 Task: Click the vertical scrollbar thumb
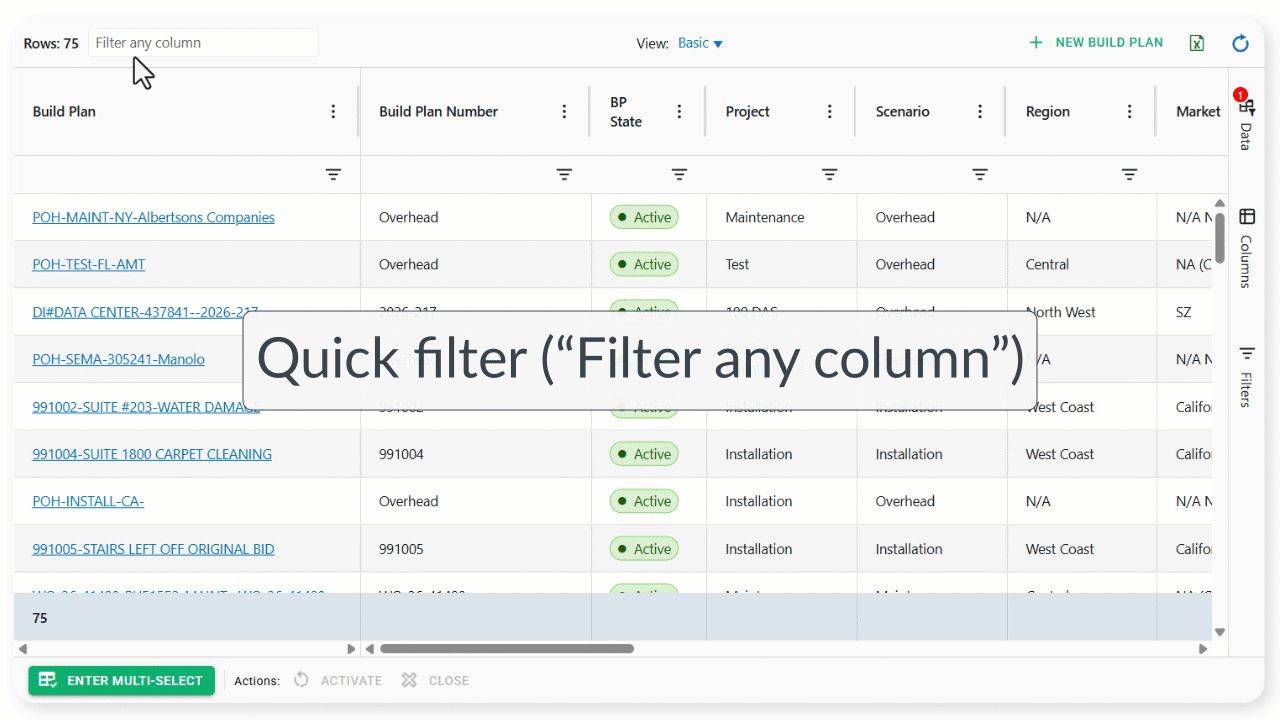point(1220,238)
